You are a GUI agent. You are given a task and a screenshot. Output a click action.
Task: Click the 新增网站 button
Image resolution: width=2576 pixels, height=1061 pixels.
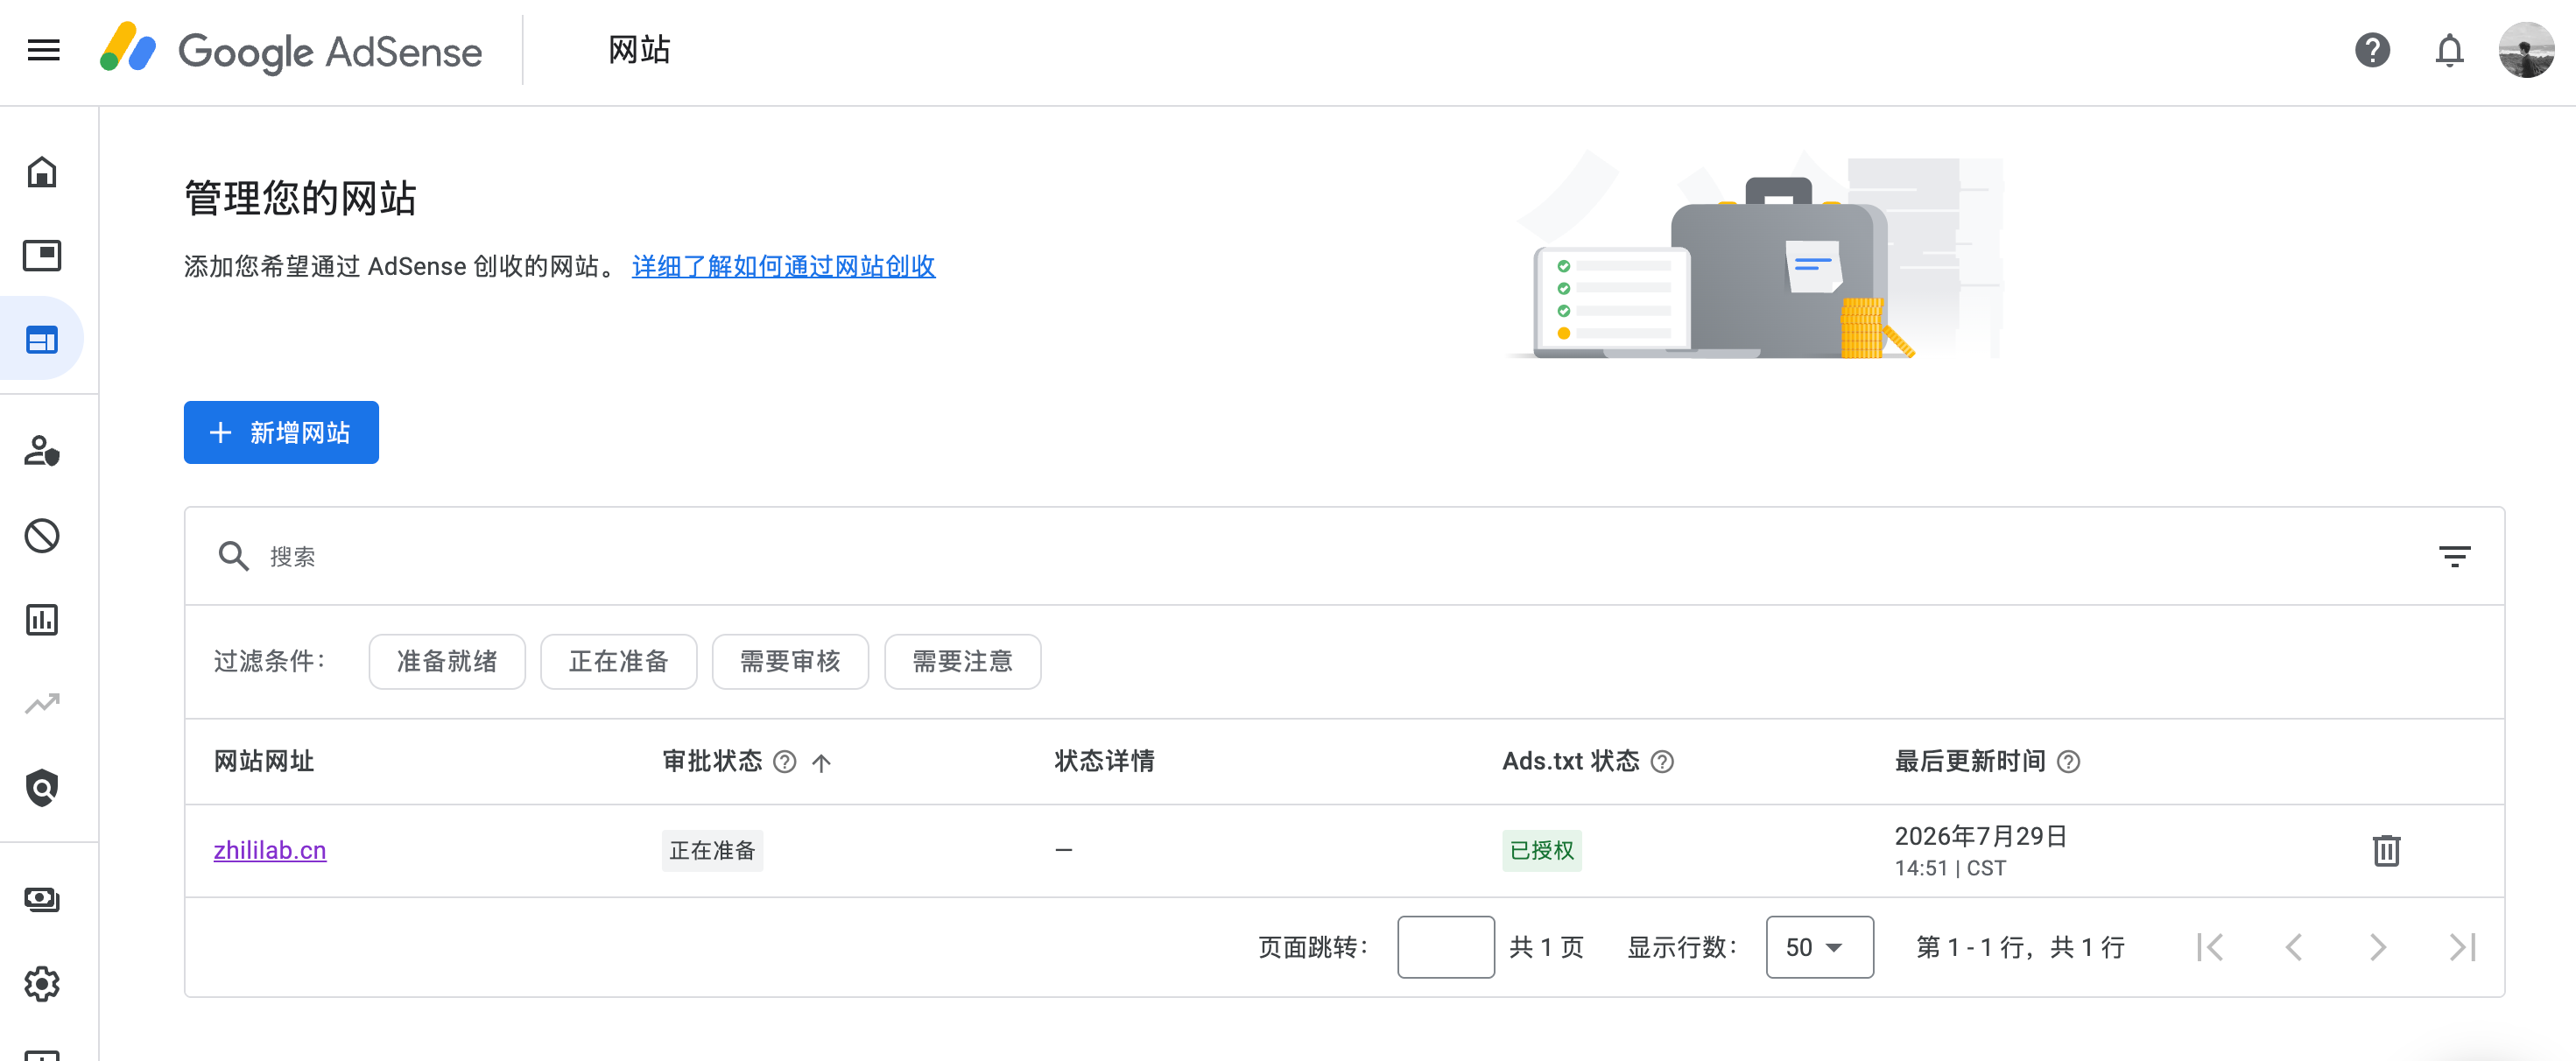point(281,432)
